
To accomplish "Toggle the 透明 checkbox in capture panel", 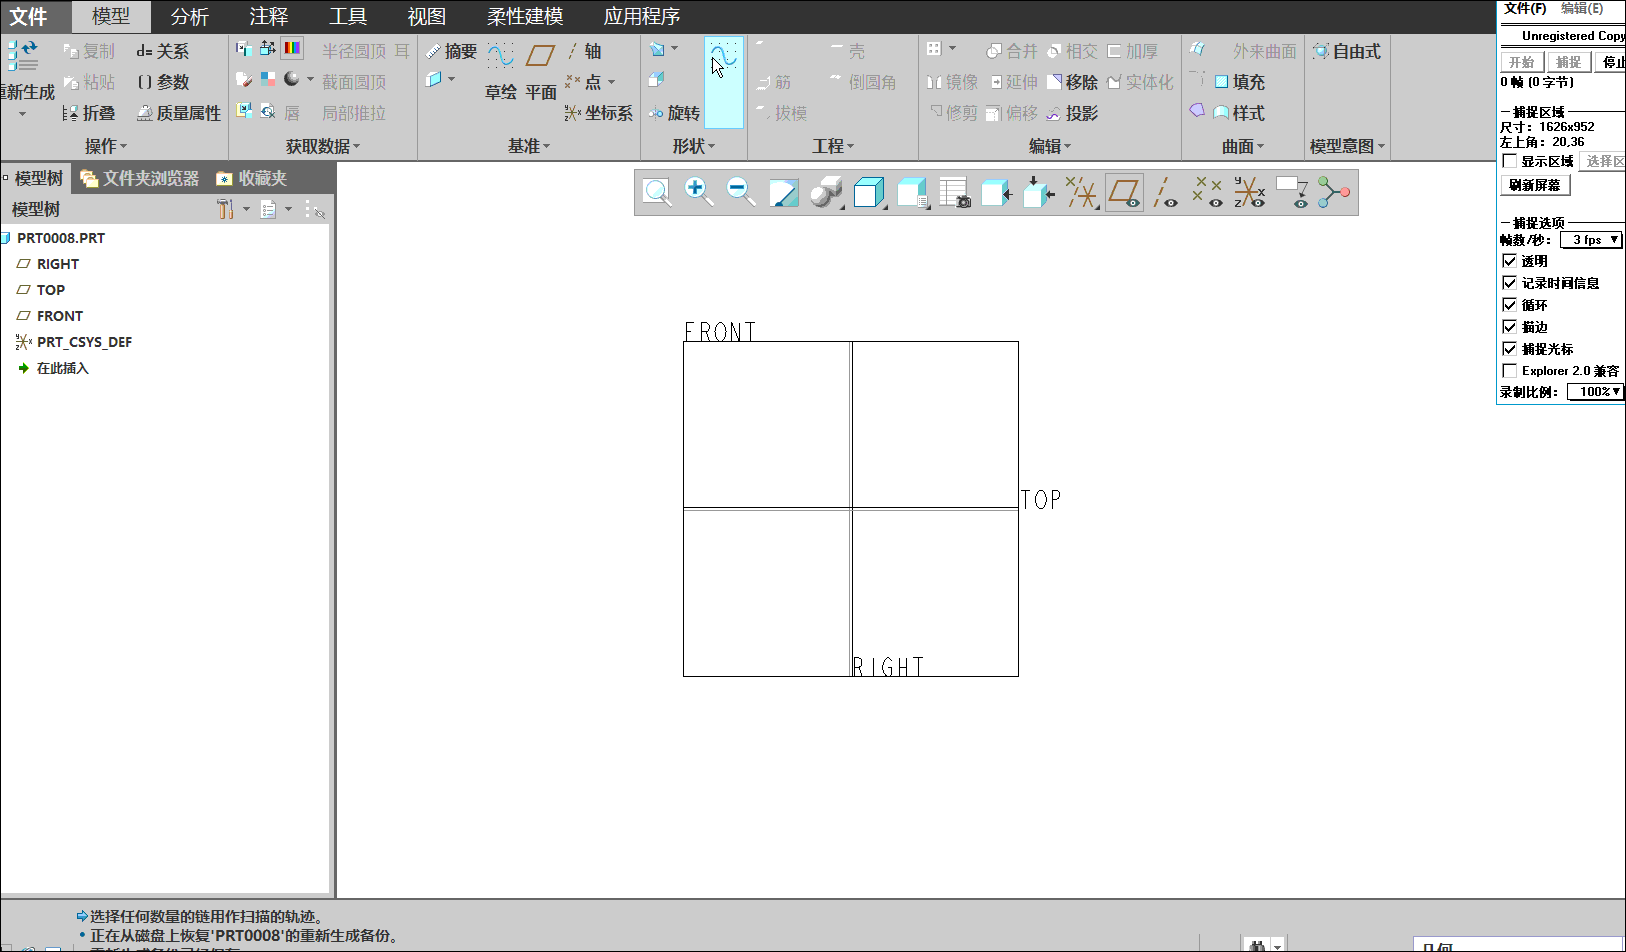I will [x=1510, y=261].
